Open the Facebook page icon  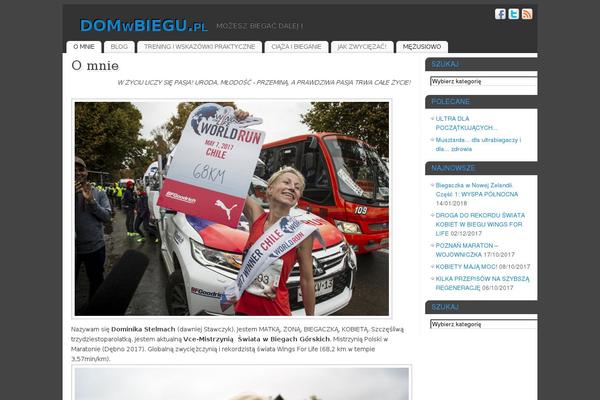coord(500,14)
